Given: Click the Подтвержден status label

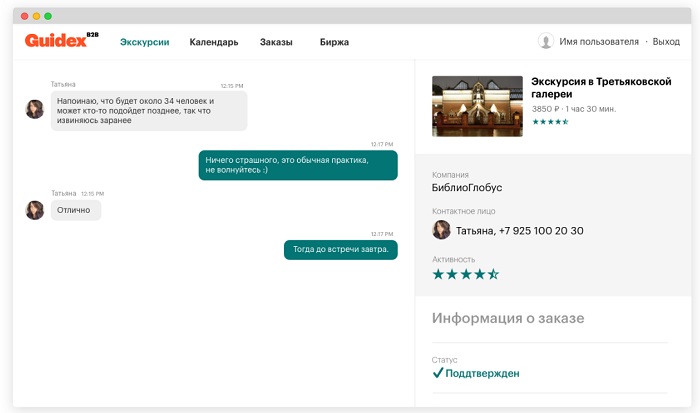Looking at the screenshot, I should click(x=483, y=374).
